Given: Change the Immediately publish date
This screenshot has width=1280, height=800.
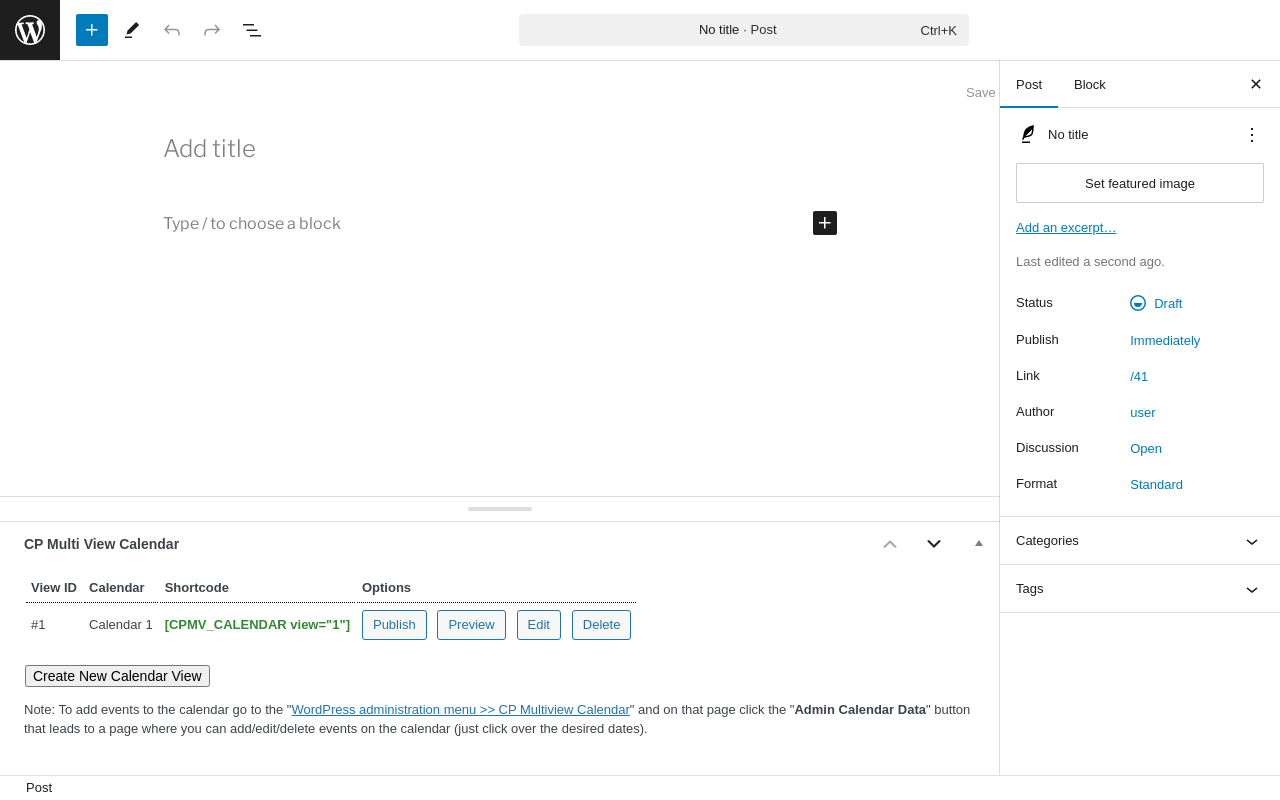Looking at the screenshot, I should point(1165,340).
